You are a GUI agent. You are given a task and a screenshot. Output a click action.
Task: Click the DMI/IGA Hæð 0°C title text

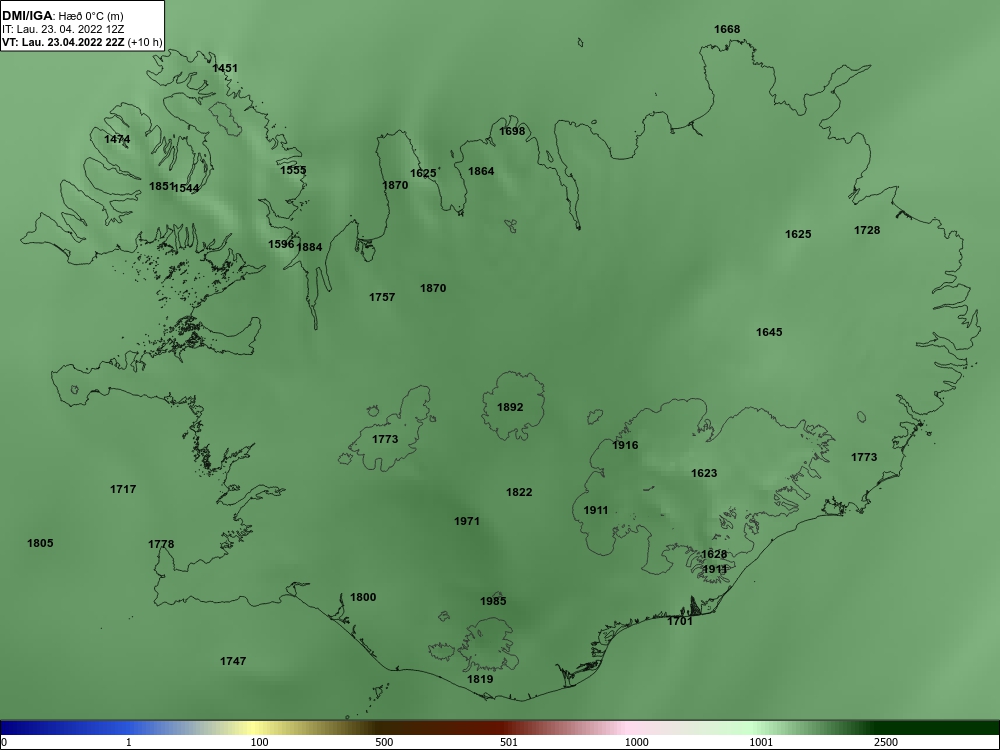point(62,16)
